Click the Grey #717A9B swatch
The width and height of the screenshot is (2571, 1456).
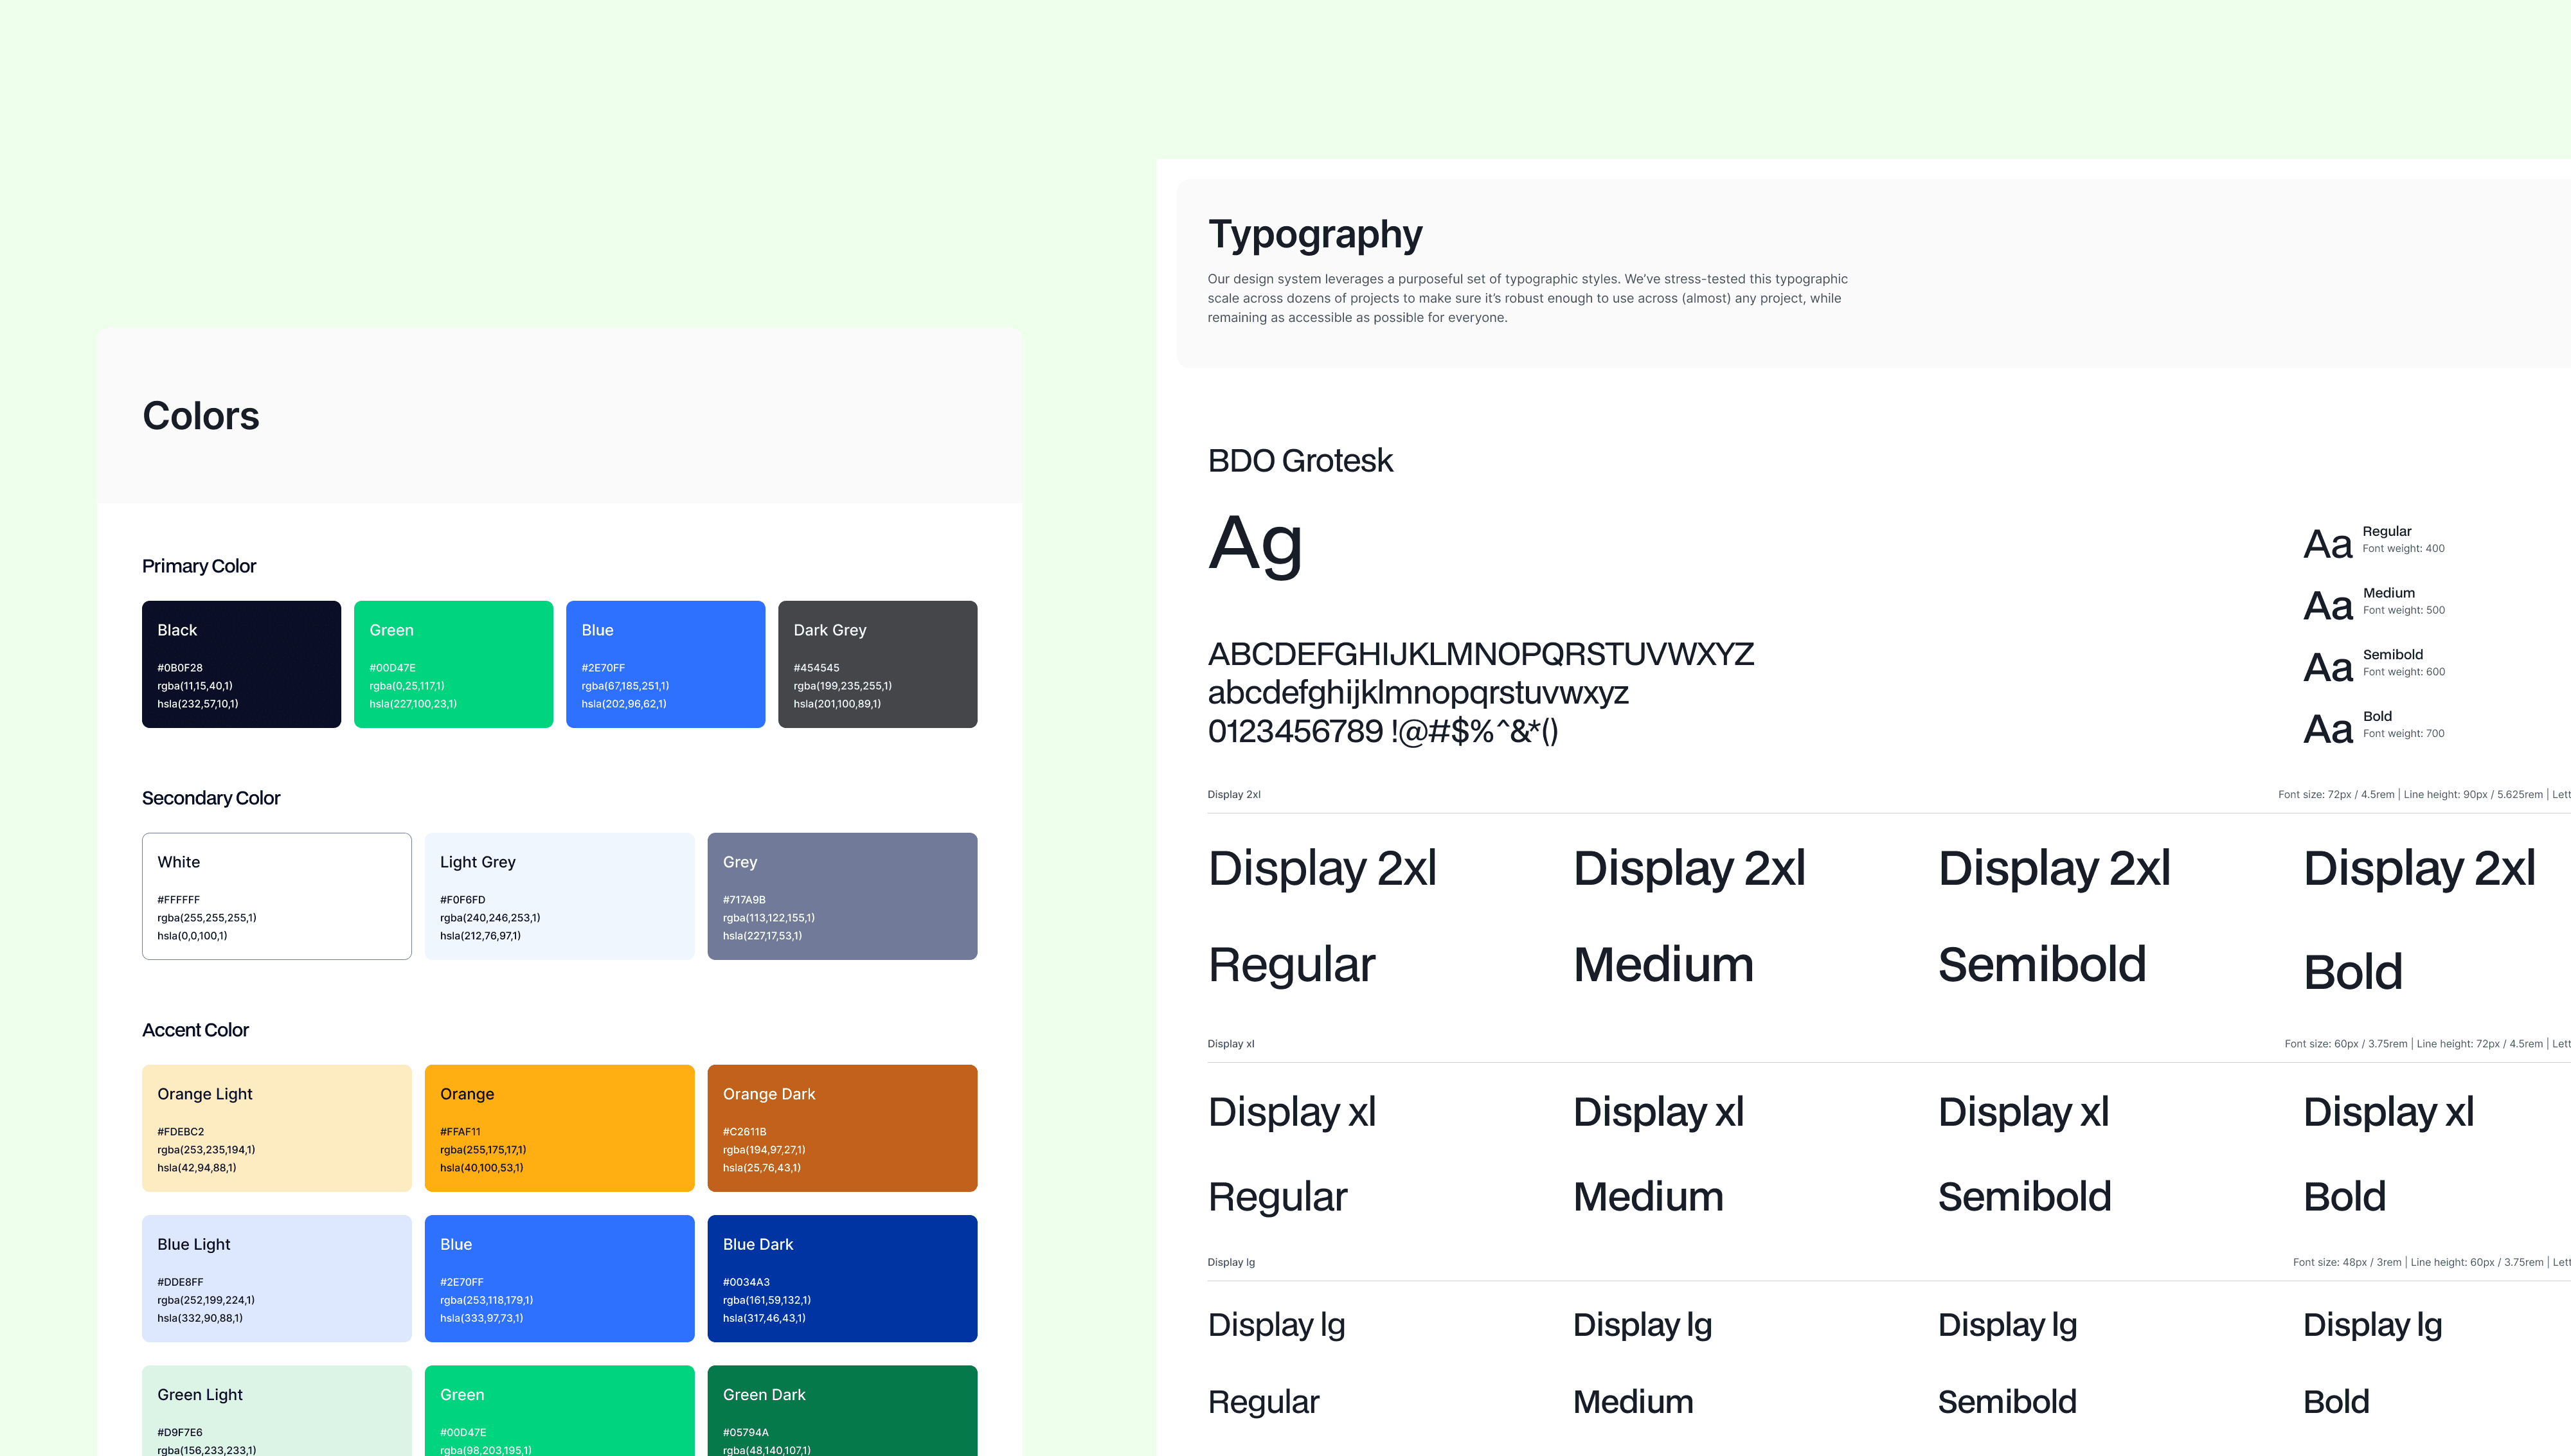pyautogui.click(x=842, y=896)
